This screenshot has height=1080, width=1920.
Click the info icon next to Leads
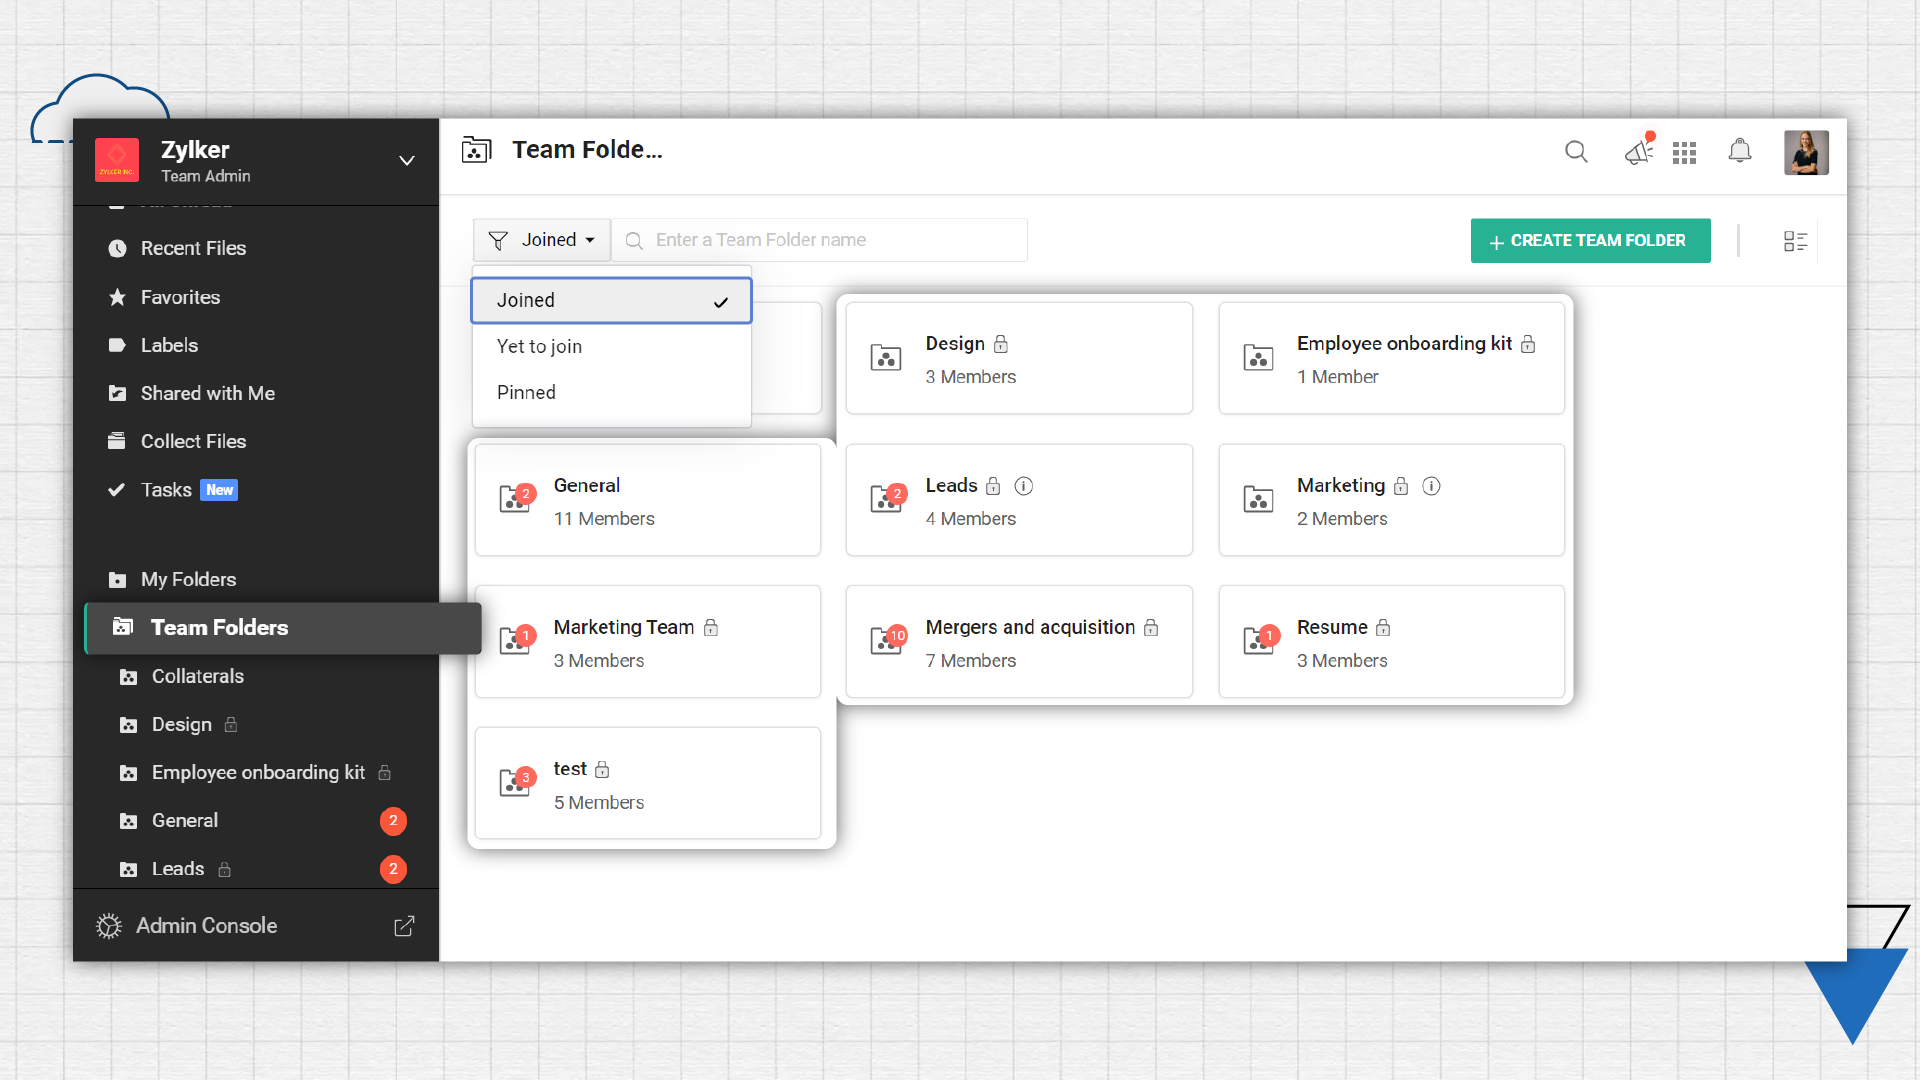[x=1023, y=486]
